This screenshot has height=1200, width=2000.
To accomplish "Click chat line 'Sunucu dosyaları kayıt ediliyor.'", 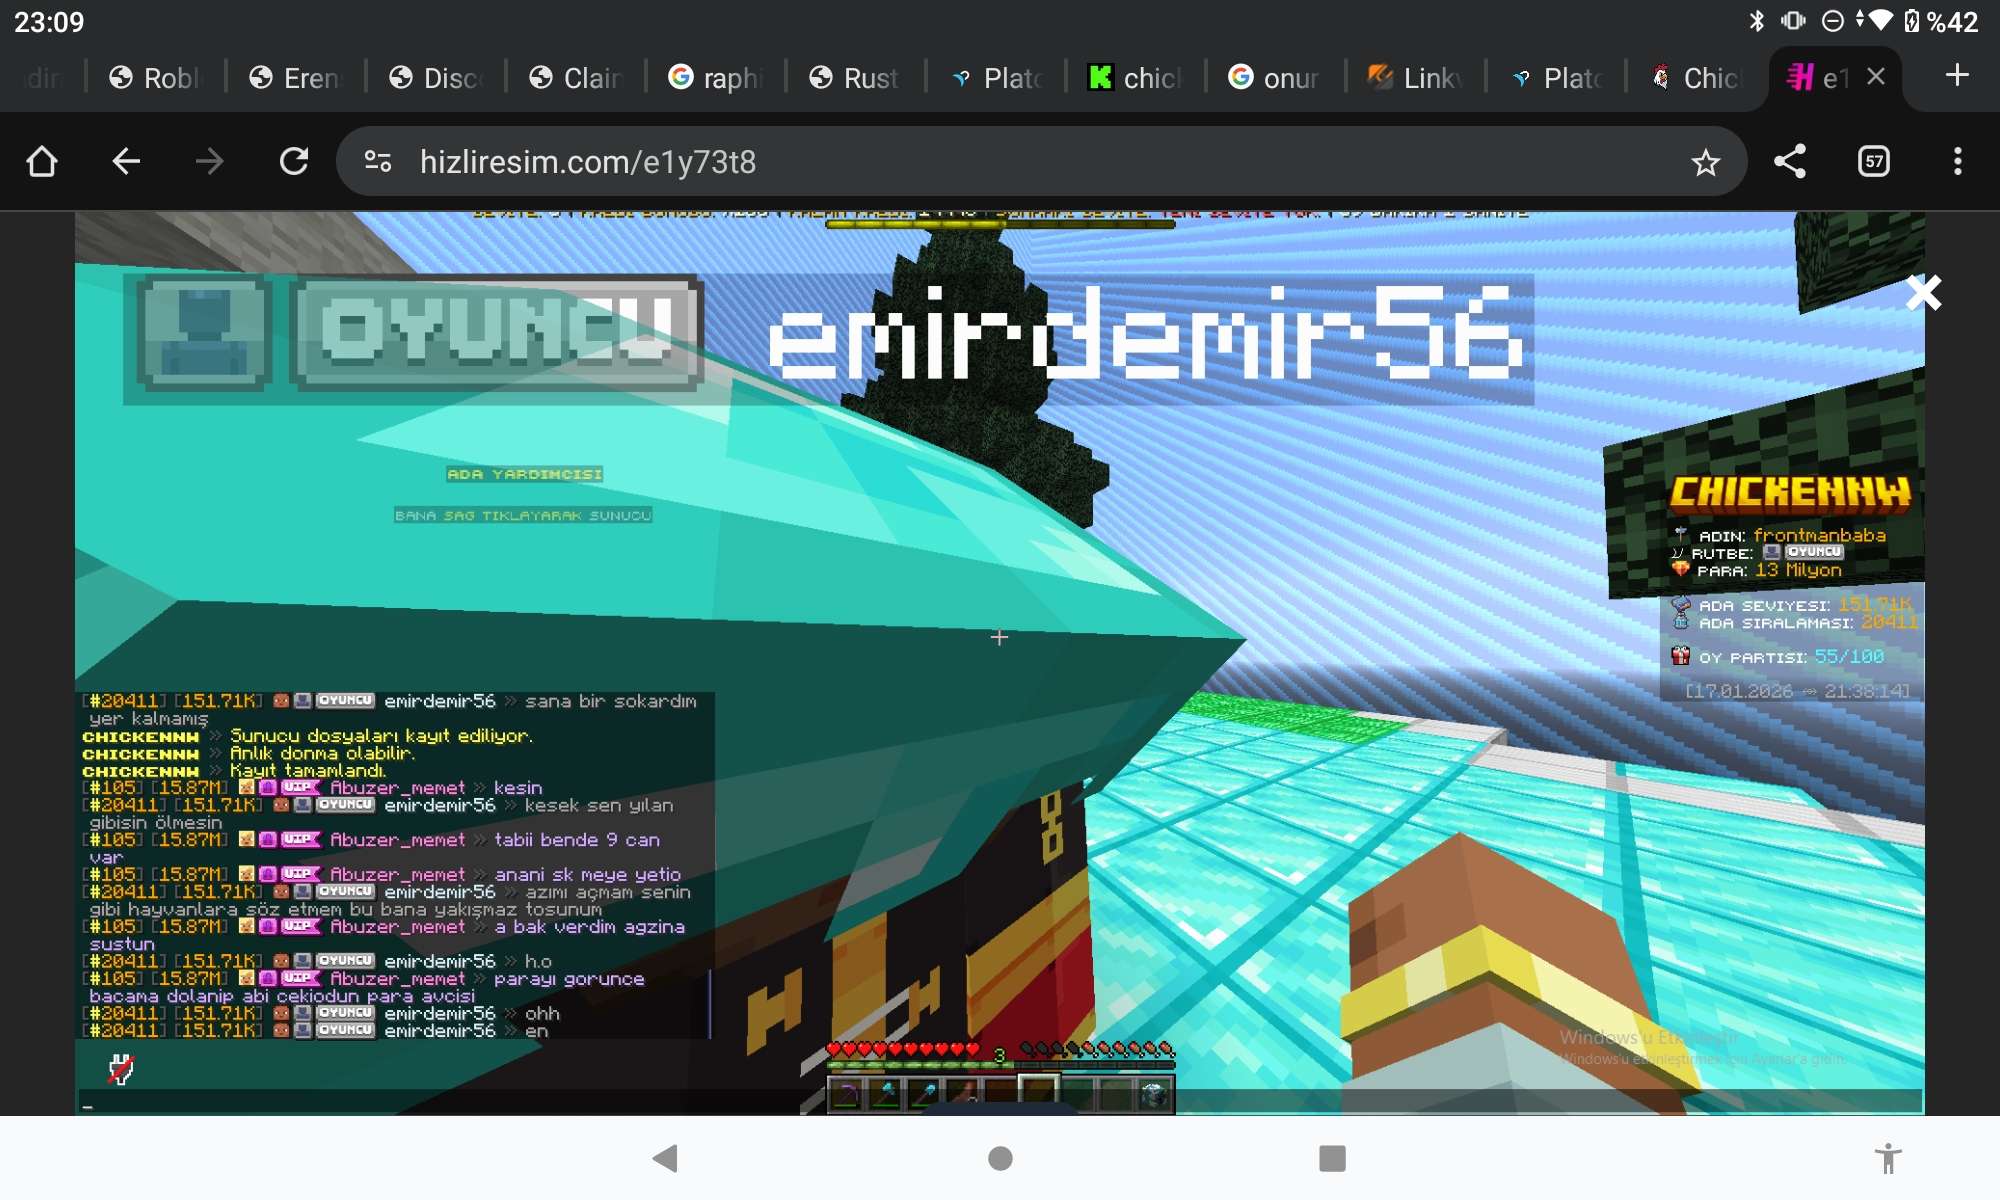I will coord(382,736).
